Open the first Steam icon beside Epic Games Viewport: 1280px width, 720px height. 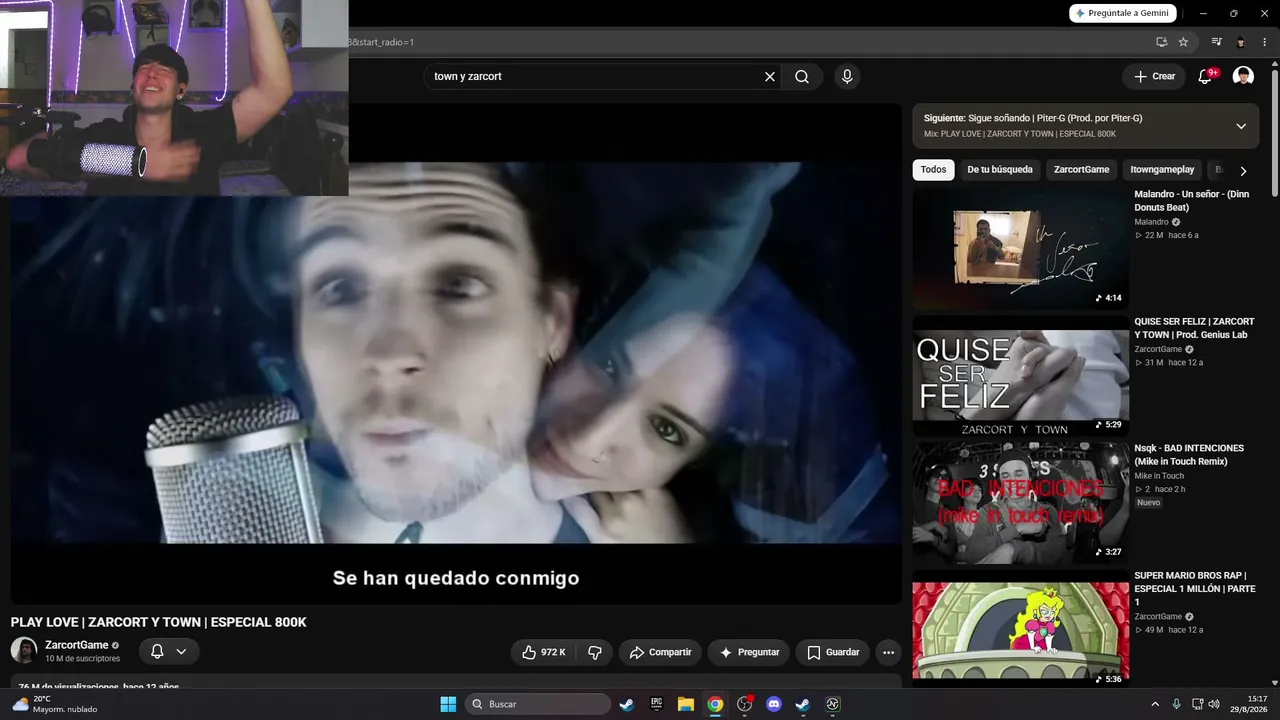tap(627, 704)
